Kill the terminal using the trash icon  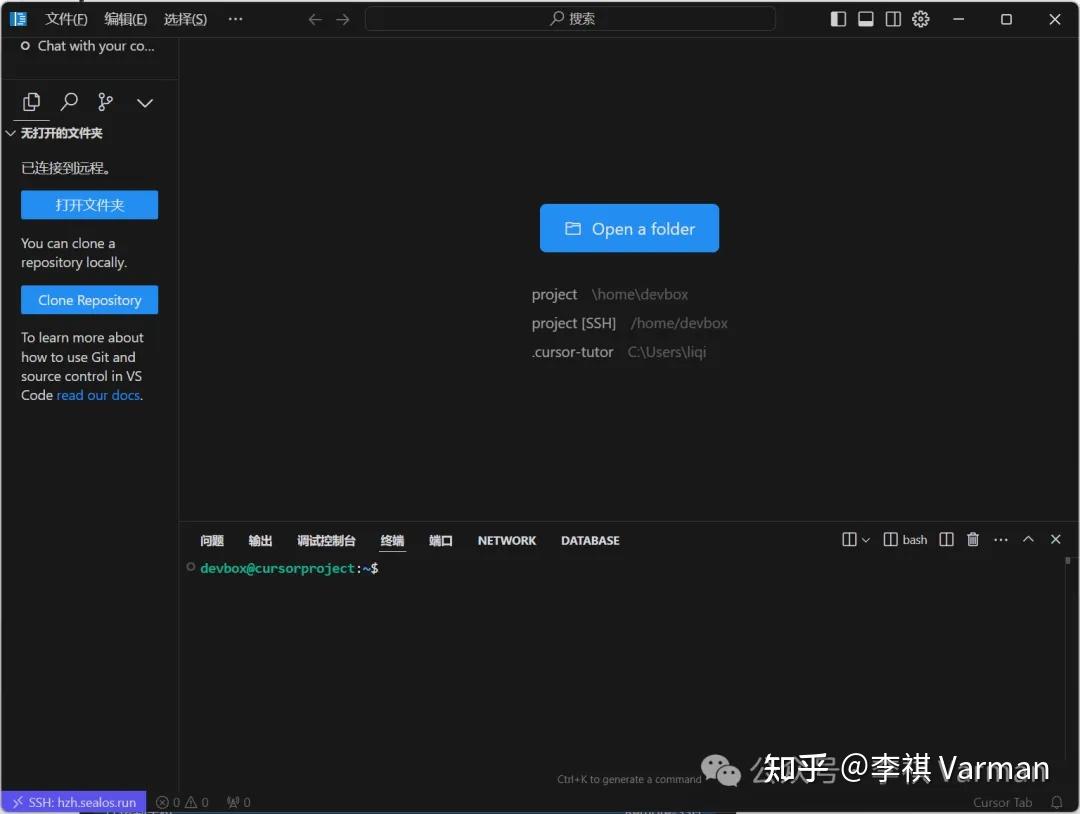973,539
